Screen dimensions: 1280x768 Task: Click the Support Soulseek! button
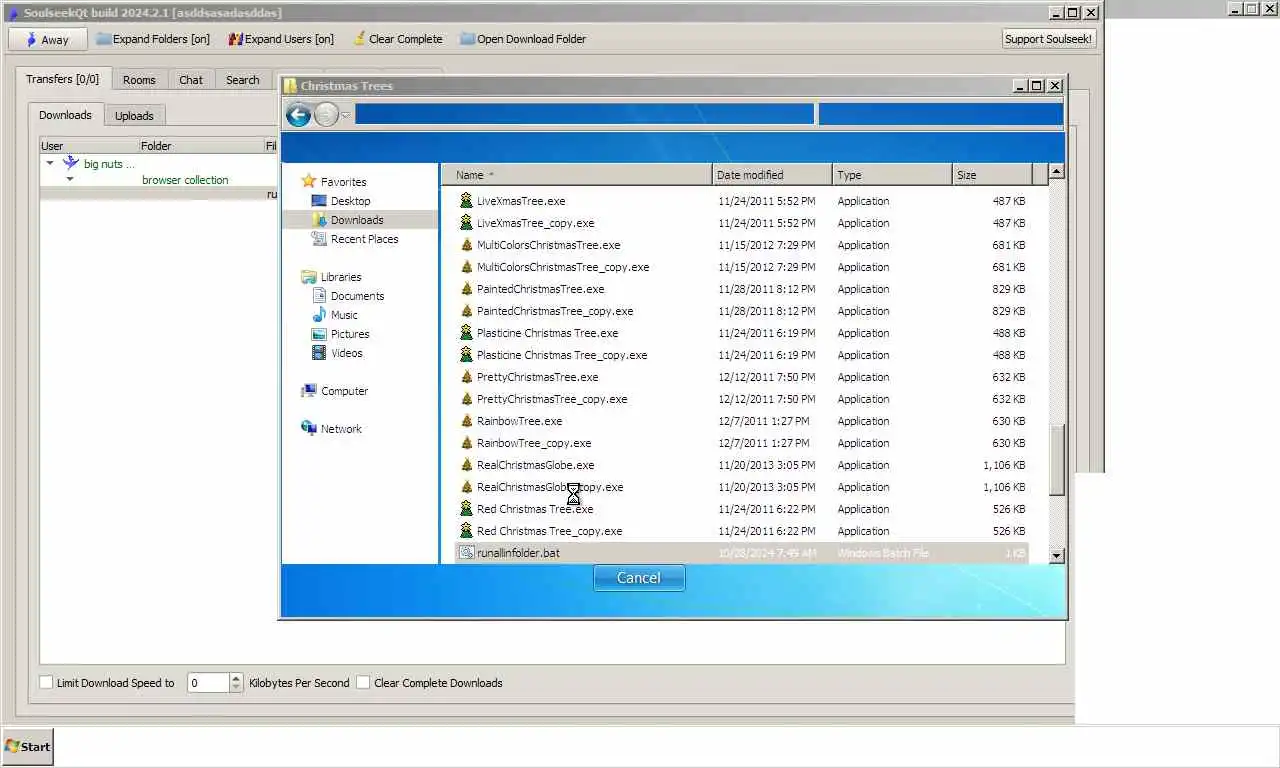tap(1049, 39)
